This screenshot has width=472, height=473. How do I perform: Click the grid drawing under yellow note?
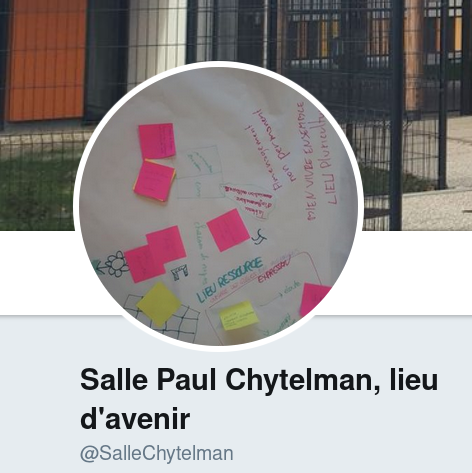[x=162, y=318]
